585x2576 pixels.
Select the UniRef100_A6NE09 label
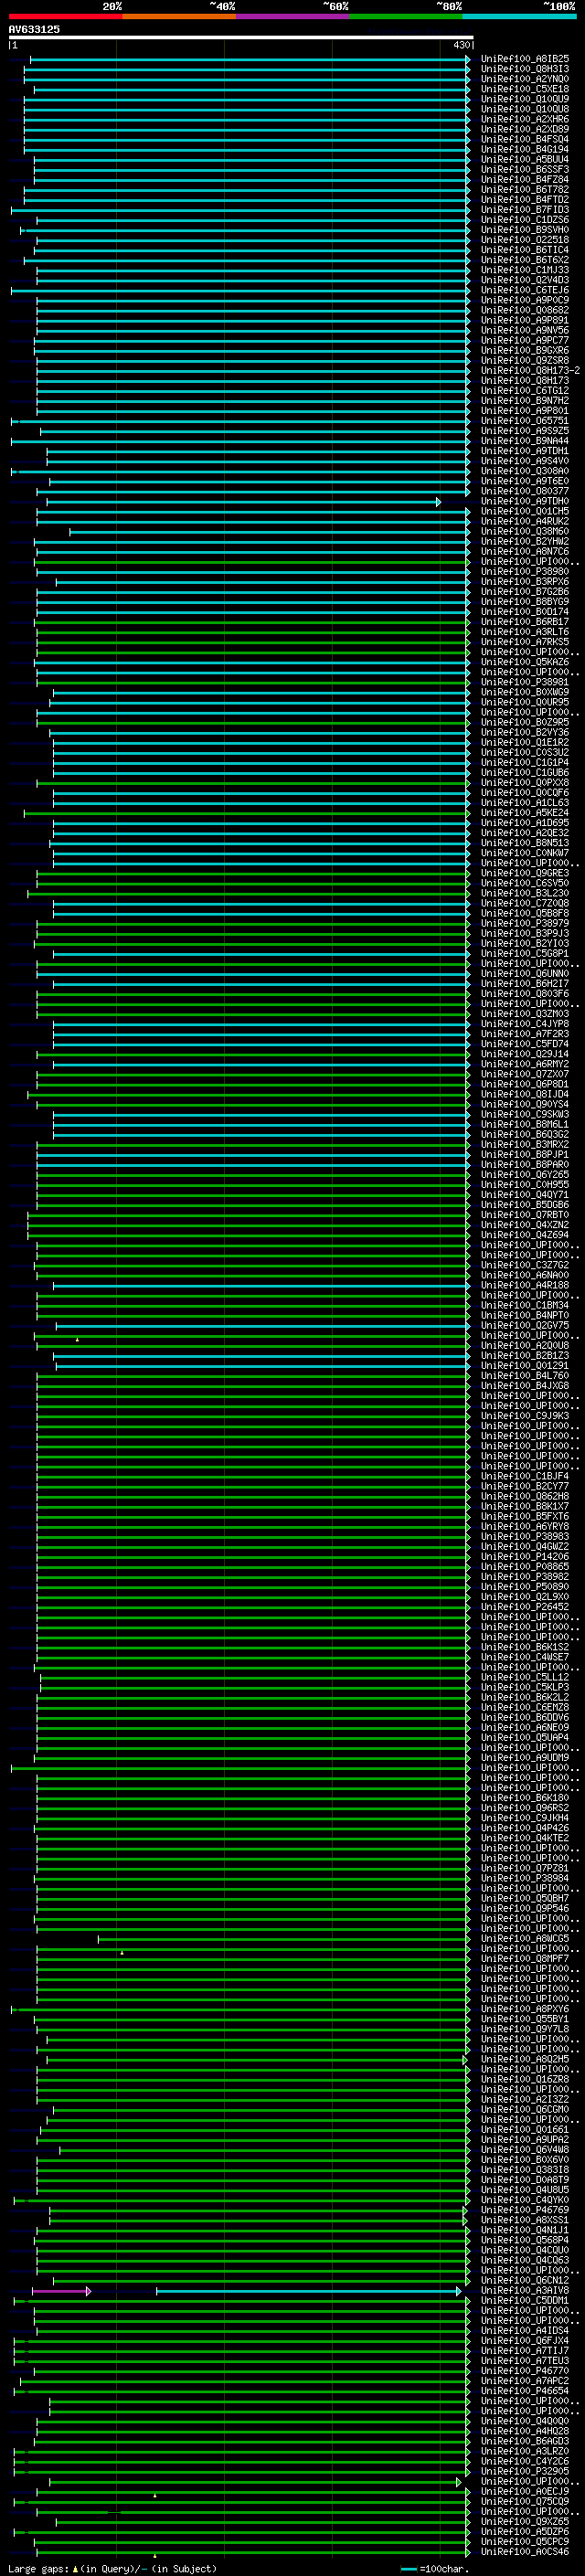[525, 1728]
